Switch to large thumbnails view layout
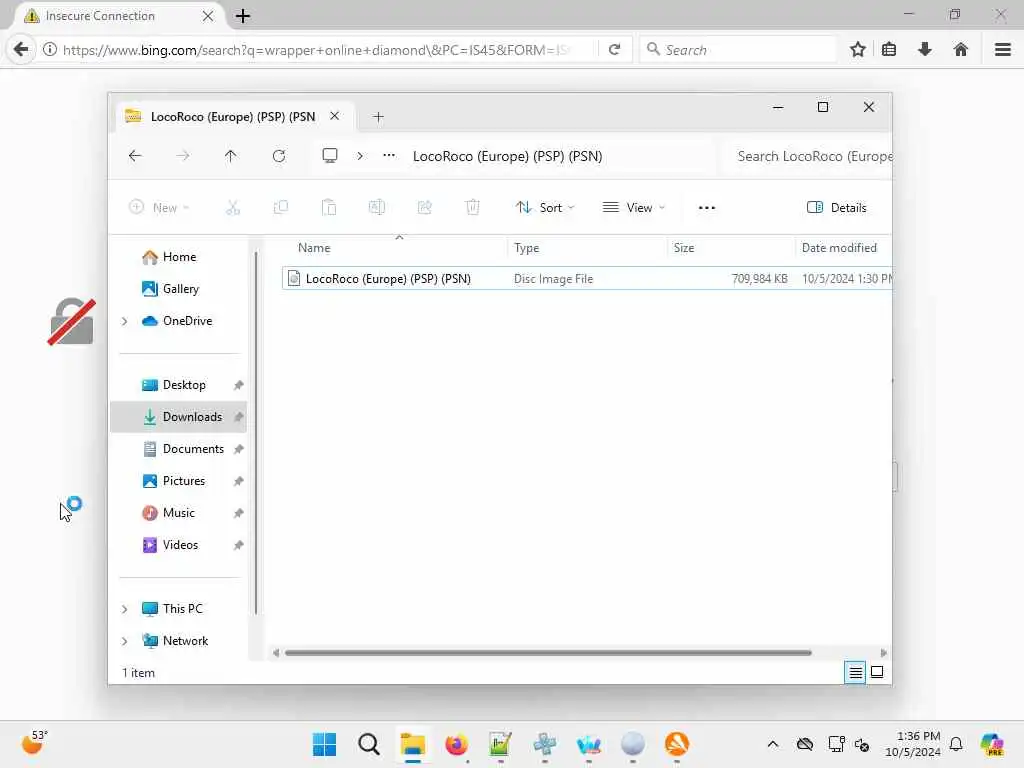 pos(877,672)
